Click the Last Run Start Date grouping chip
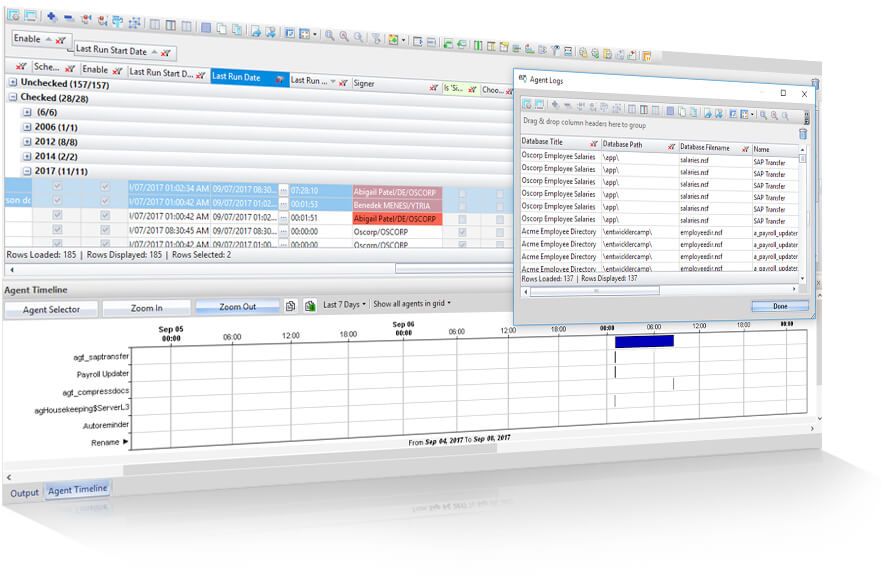The image size is (881, 580). [x=123, y=51]
